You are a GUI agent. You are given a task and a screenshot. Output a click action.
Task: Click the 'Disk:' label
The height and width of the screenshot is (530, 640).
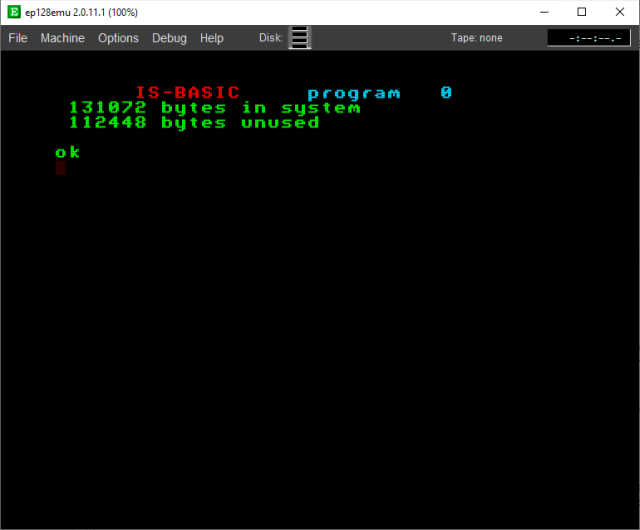[x=271, y=38]
